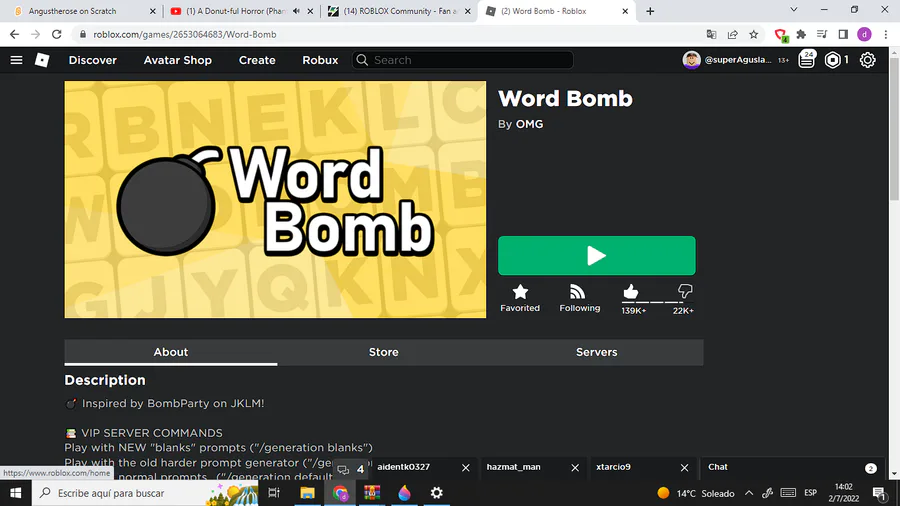900x506 pixels.
Task: Open the Chrome three-dot menu
Action: coord(886,34)
